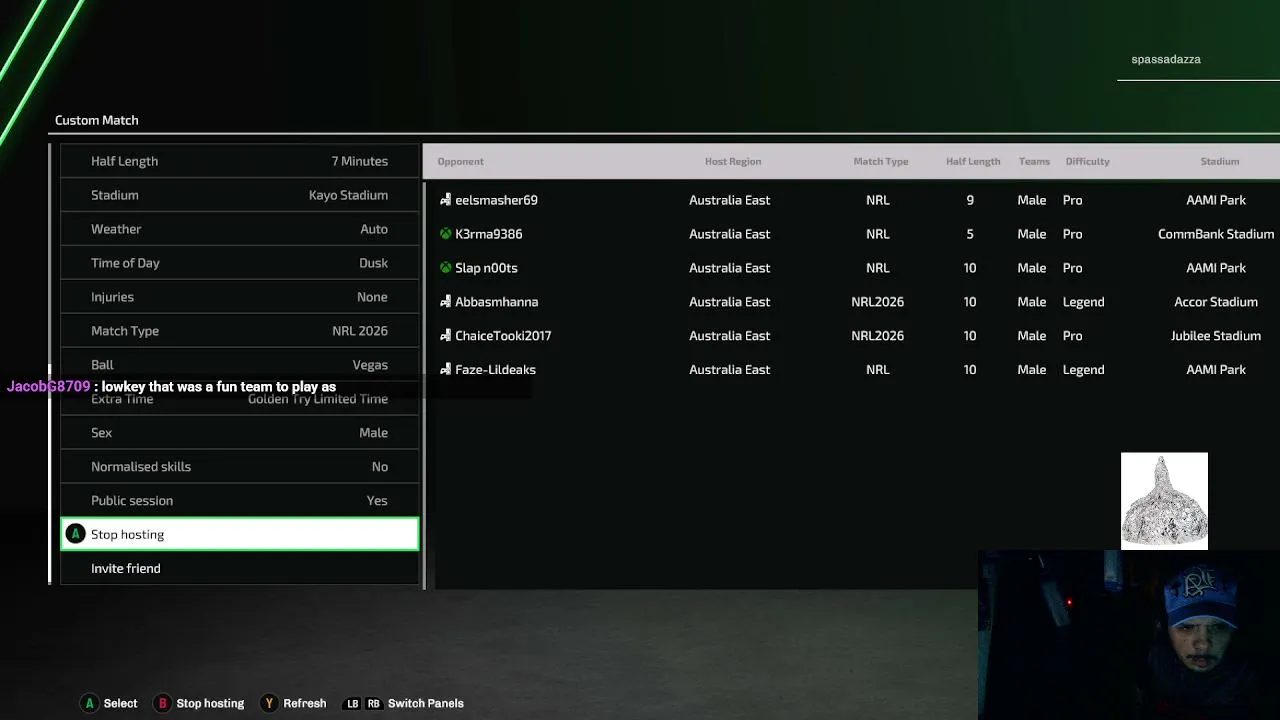Click the Xbox icon beside Slap n00ts
This screenshot has height=720, width=1280.
(445, 268)
